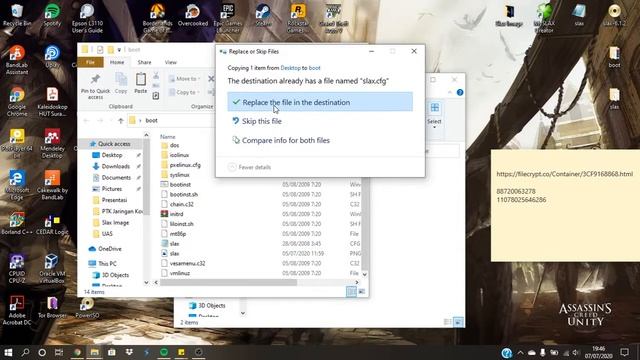
Task: Switch to the View ribbon tab
Action: point(171,62)
